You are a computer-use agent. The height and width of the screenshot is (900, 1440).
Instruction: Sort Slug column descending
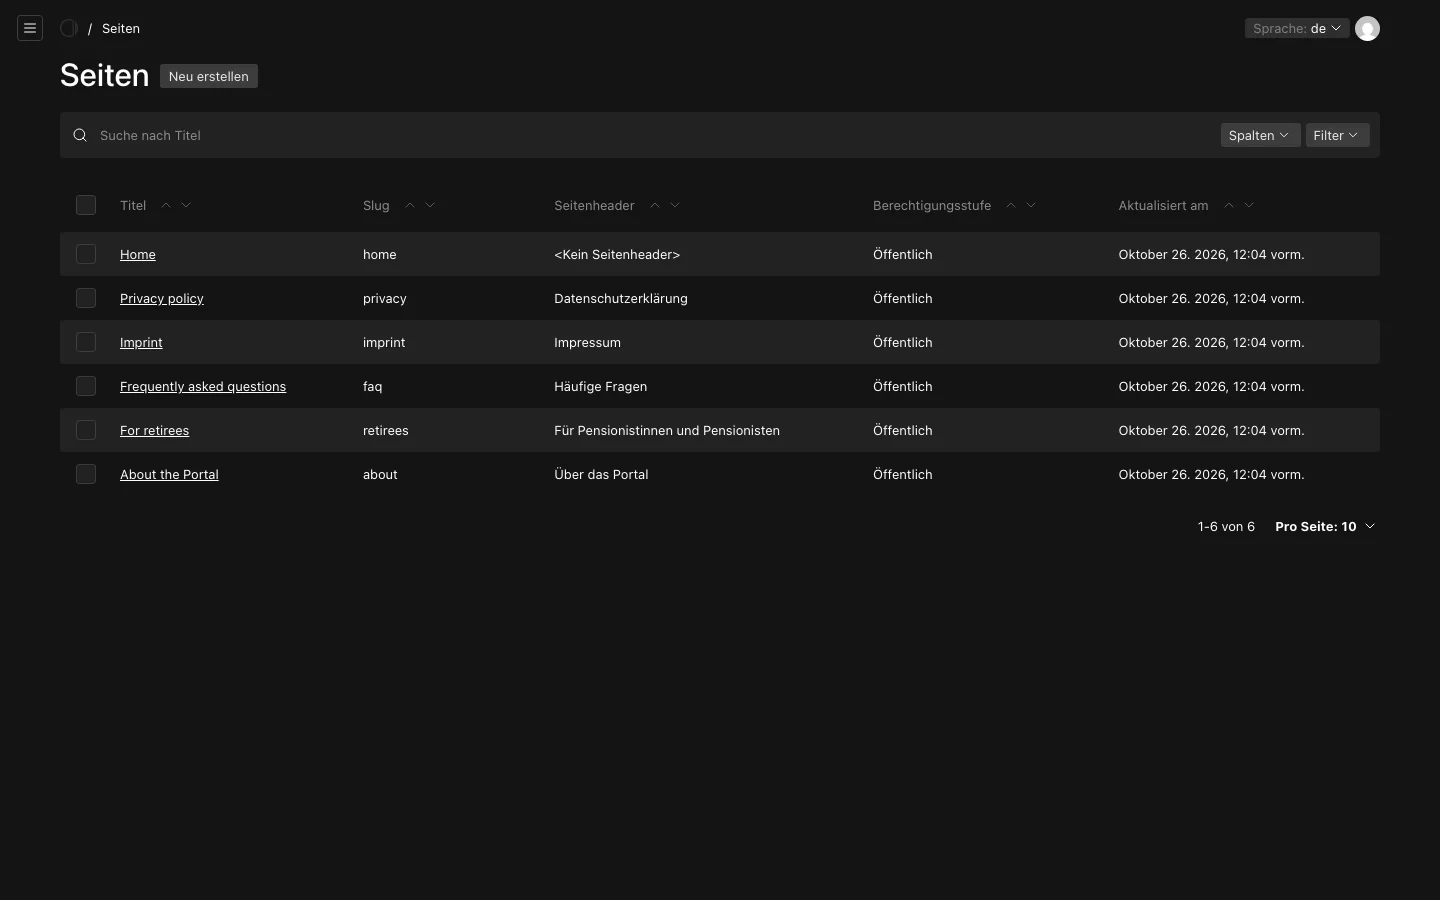(x=430, y=205)
